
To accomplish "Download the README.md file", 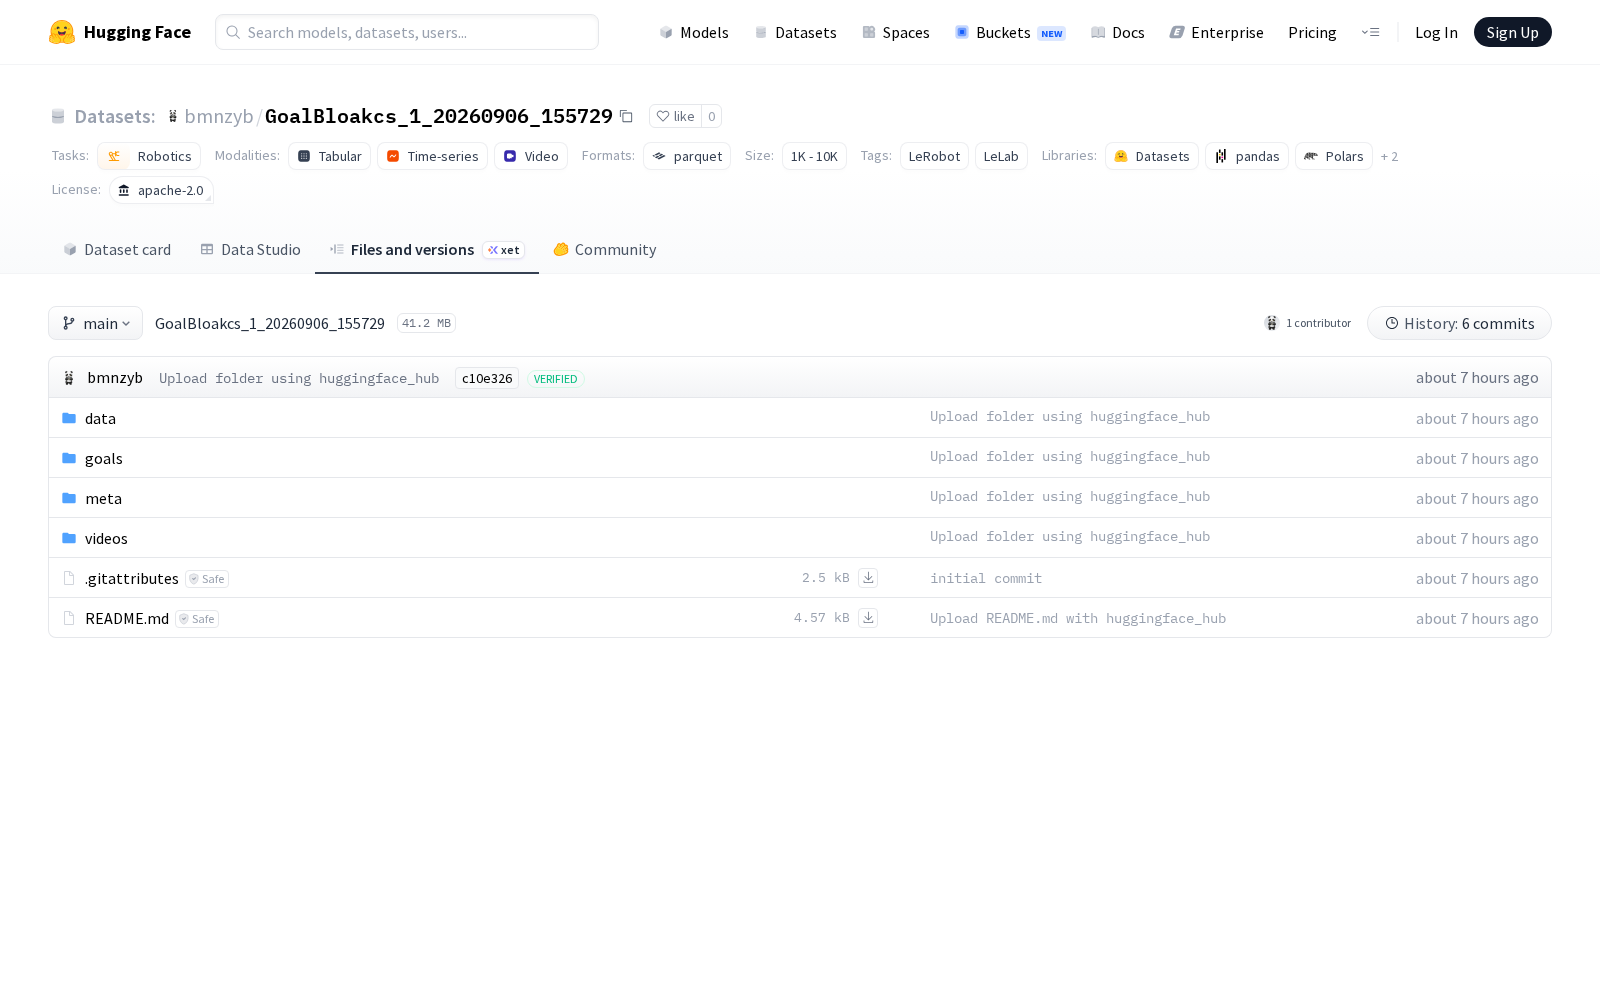I will coord(868,618).
